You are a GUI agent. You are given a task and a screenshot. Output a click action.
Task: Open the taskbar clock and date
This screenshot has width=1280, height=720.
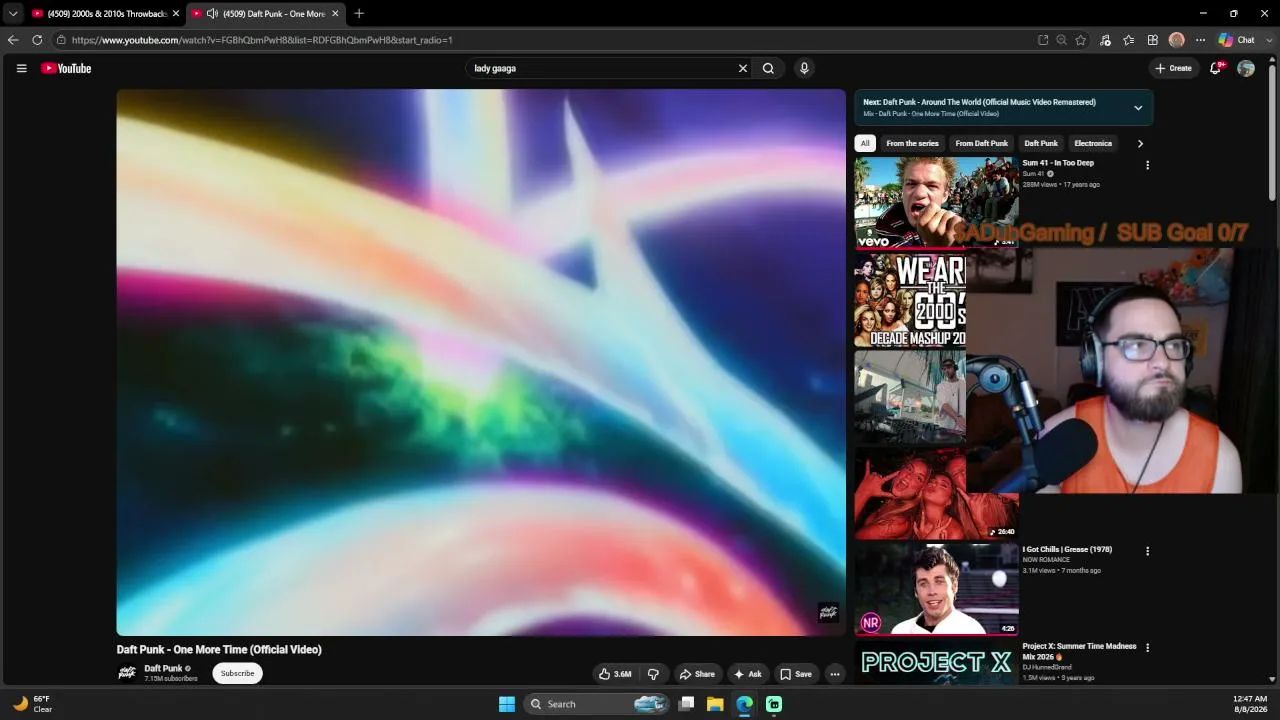(x=1250, y=704)
